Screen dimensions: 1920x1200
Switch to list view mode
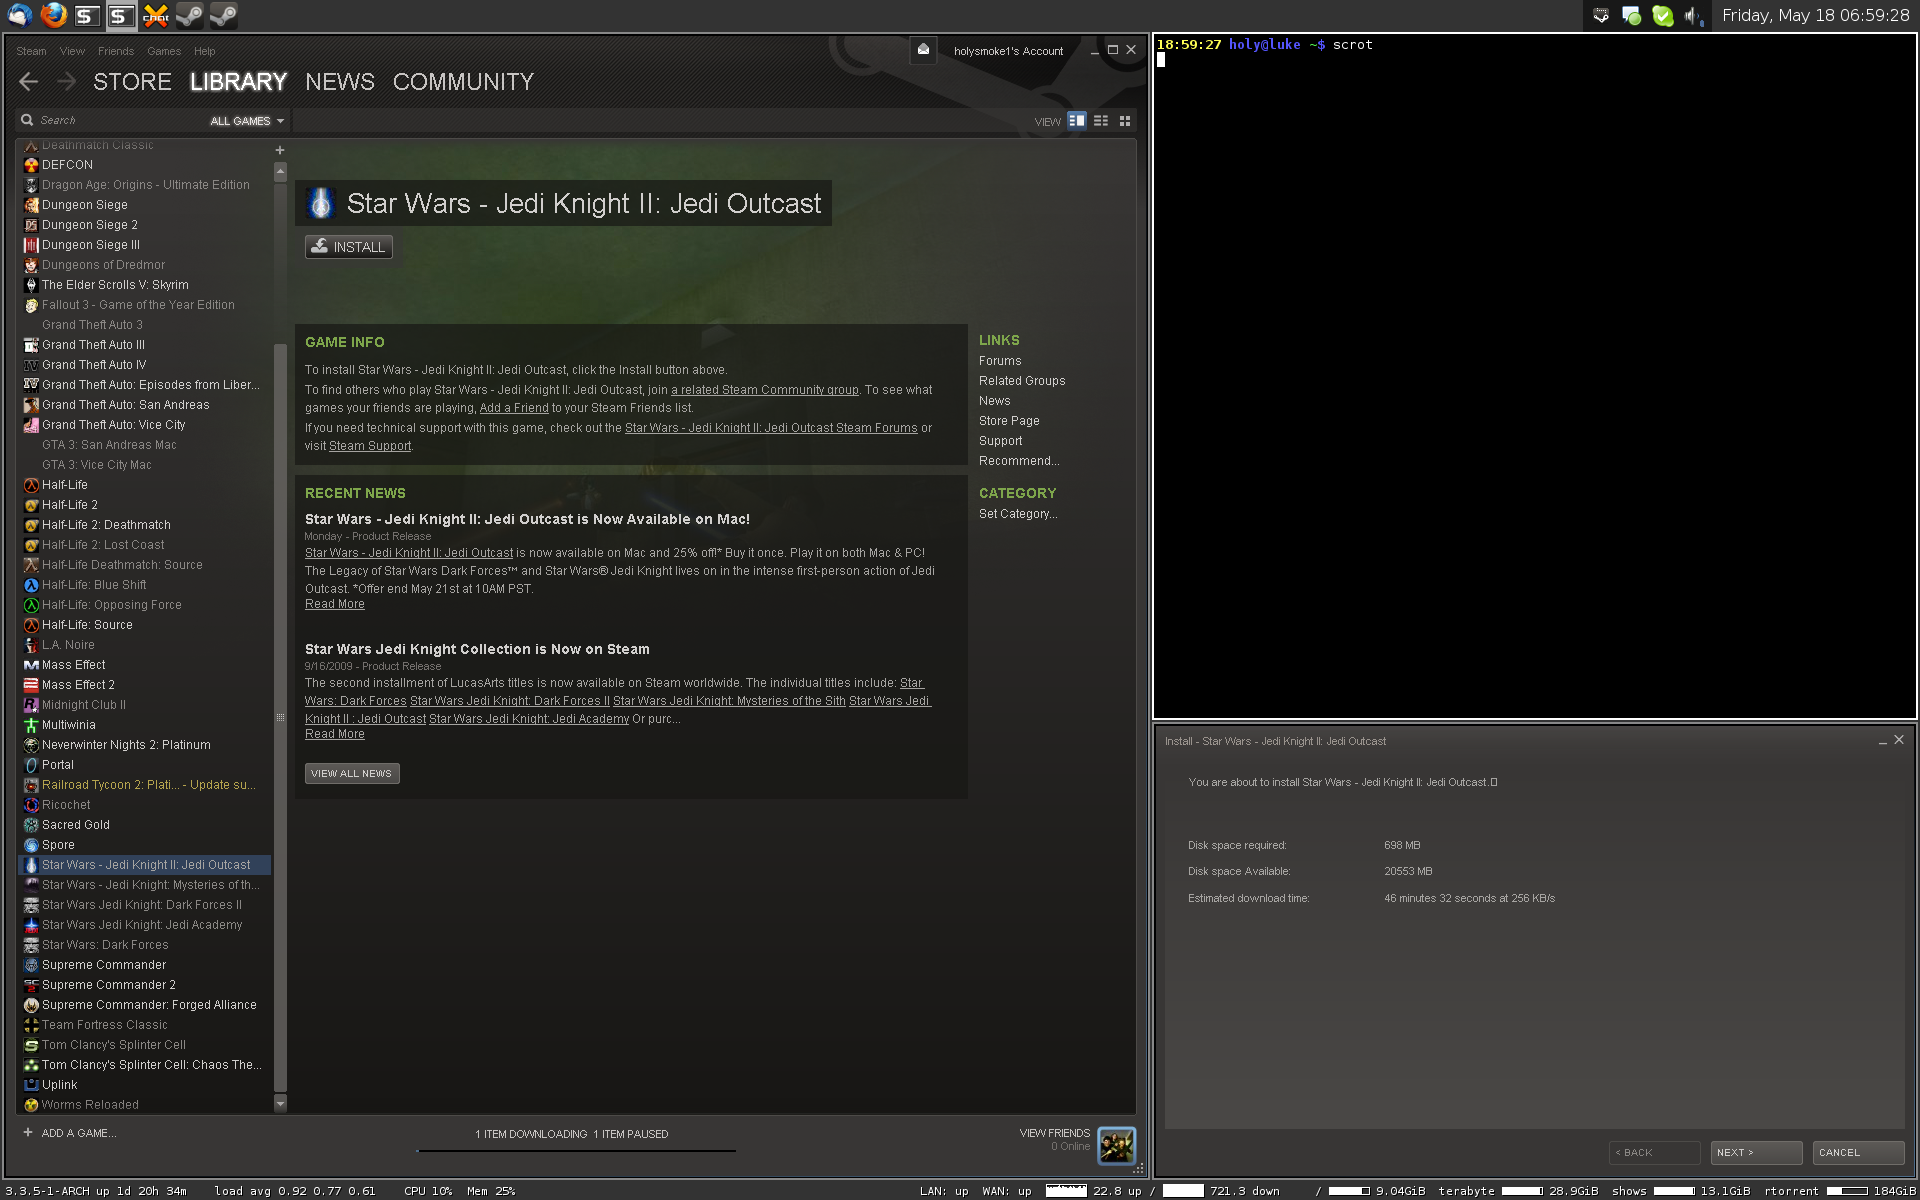(1101, 120)
